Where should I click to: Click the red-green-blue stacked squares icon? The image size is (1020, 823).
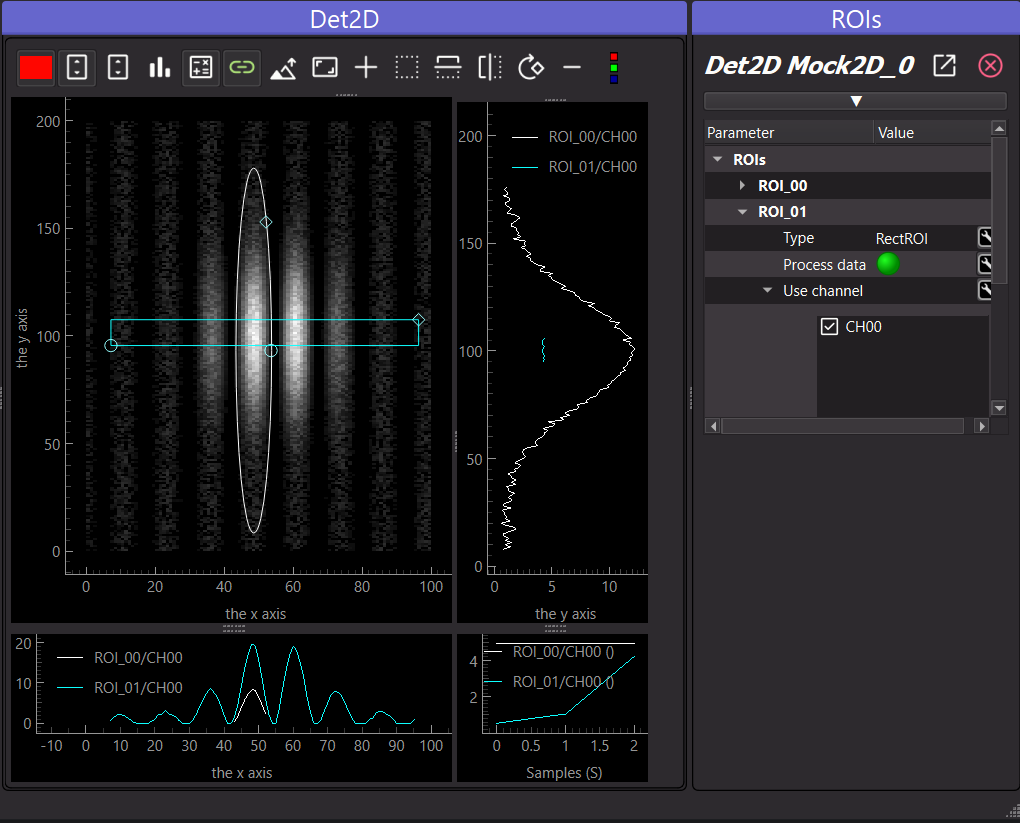(613, 68)
